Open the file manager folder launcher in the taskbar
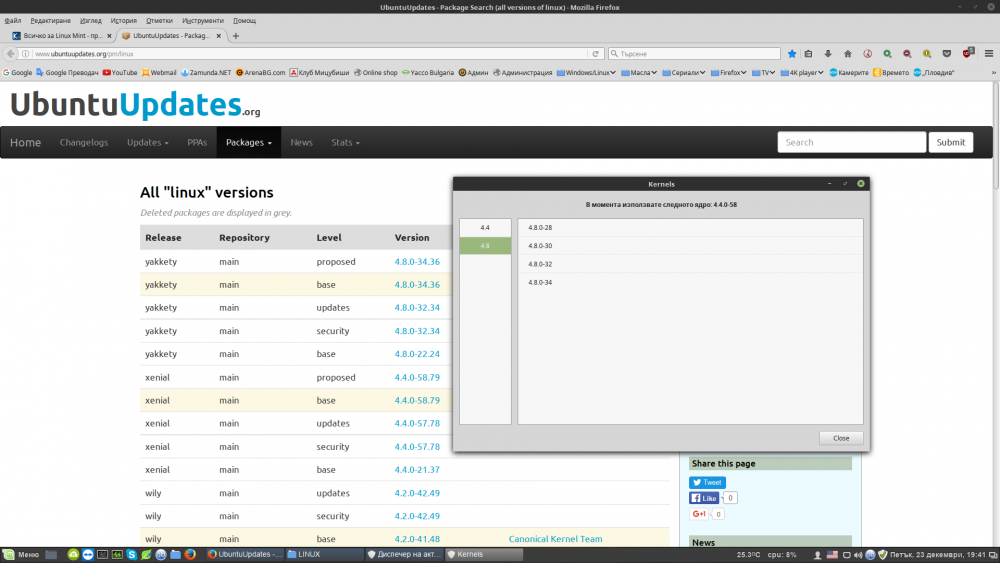Image resolution: width=1000 pixels, height=563 pixels. pos(175,555)
